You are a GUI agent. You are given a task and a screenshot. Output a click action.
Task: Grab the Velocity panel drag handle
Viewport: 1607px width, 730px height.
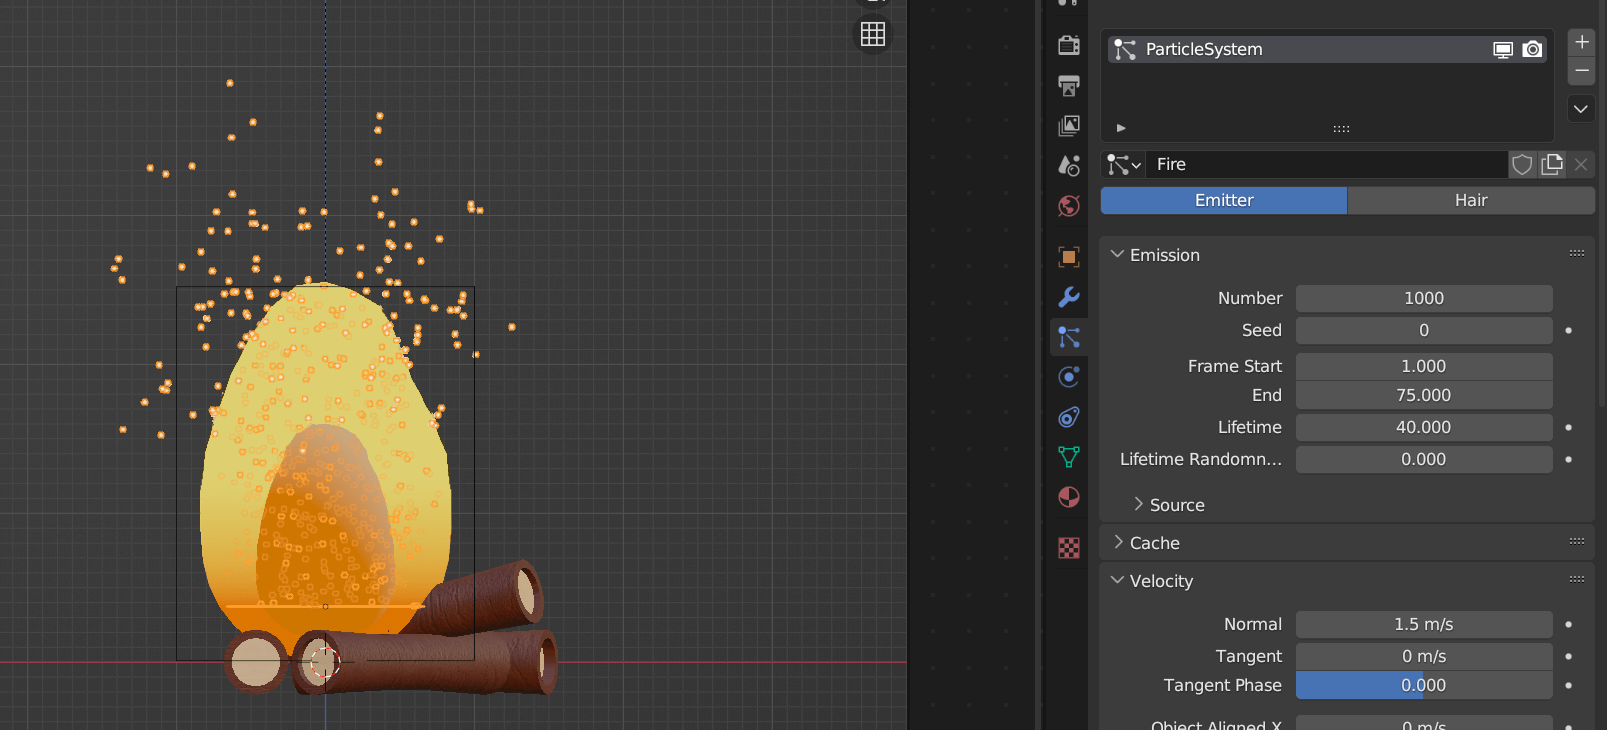[x=1577, y=579]
